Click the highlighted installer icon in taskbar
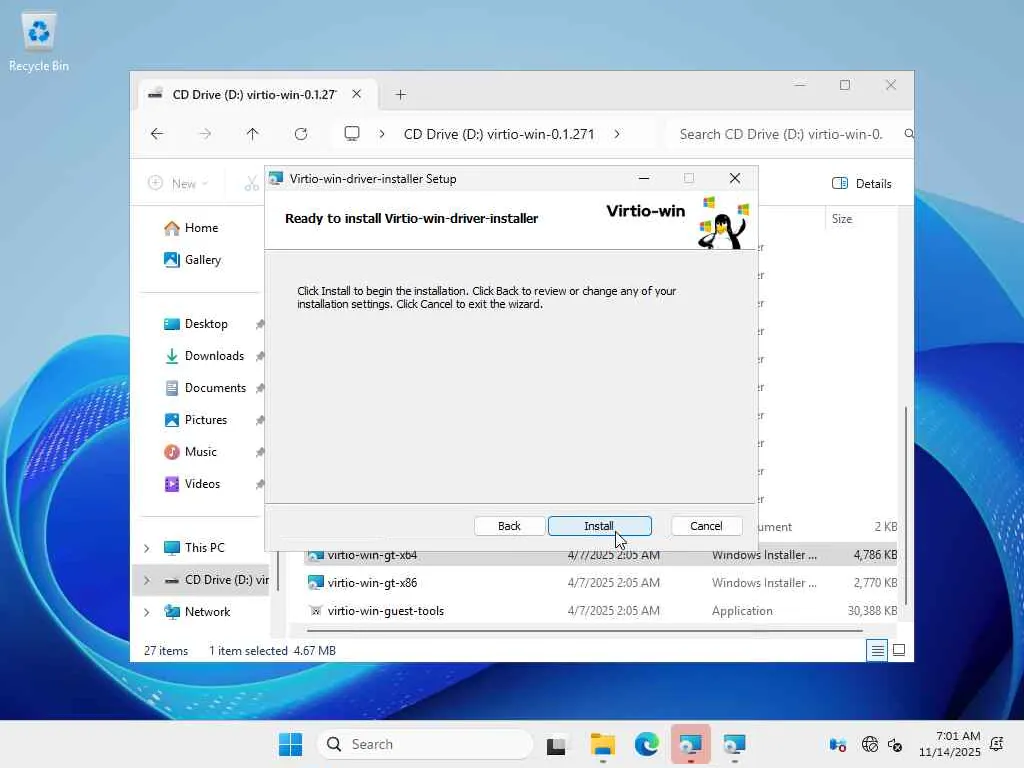 (x=690, y=744)
